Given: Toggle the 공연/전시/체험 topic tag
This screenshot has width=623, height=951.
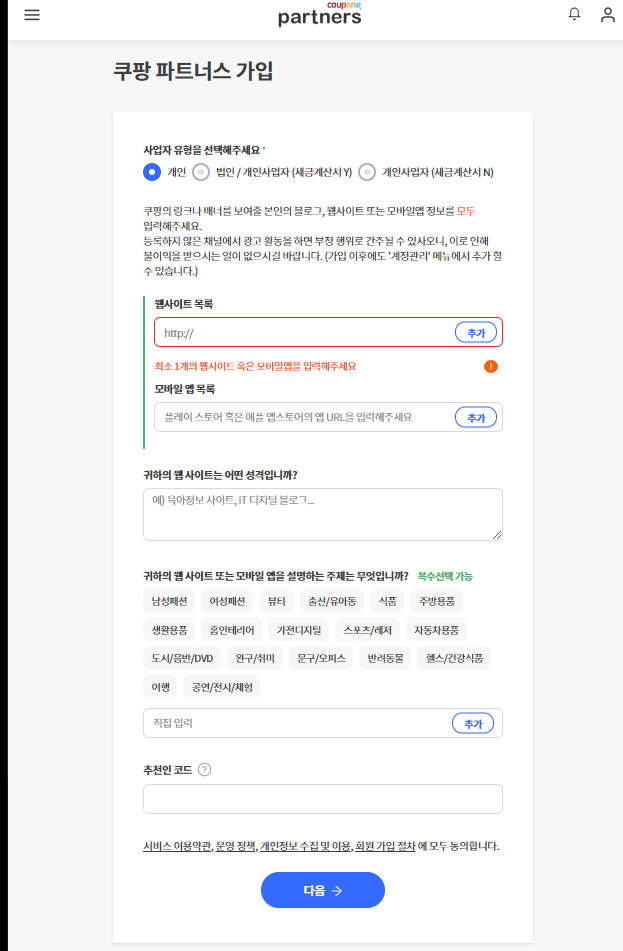Looking at the screenshot, I should pos(221,687).
